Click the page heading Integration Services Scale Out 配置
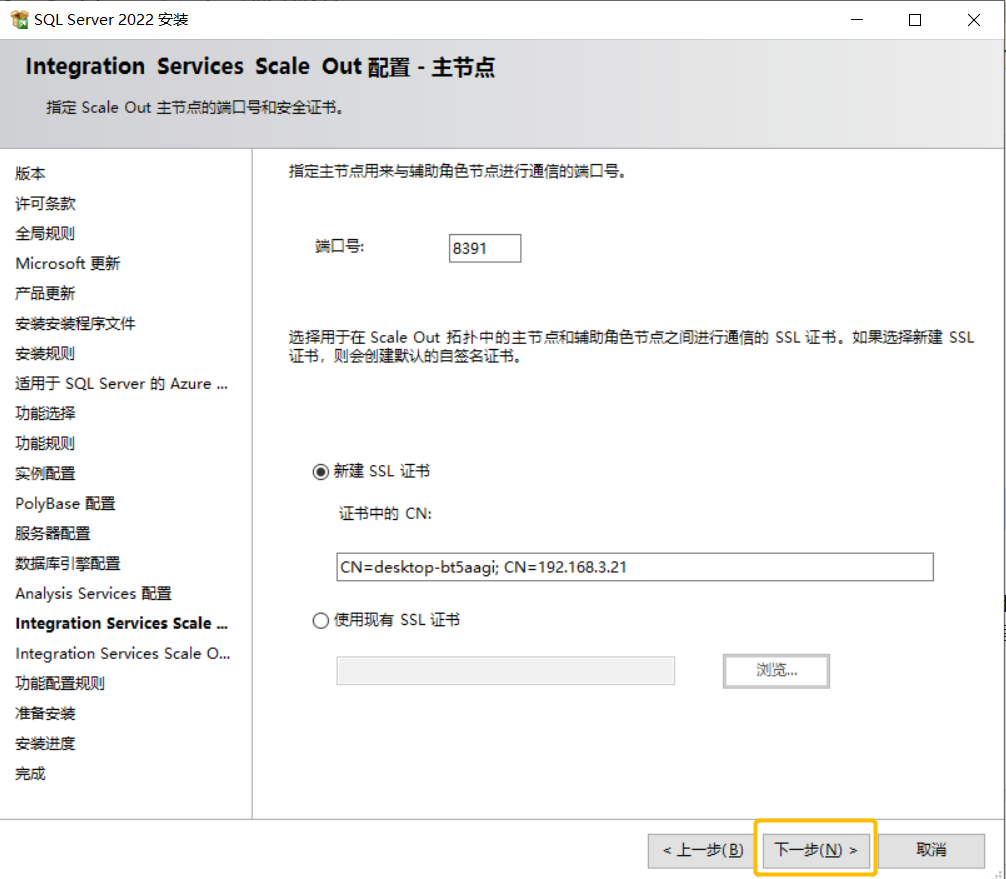Screen dimensions: 1006x879 coord(260,67)
